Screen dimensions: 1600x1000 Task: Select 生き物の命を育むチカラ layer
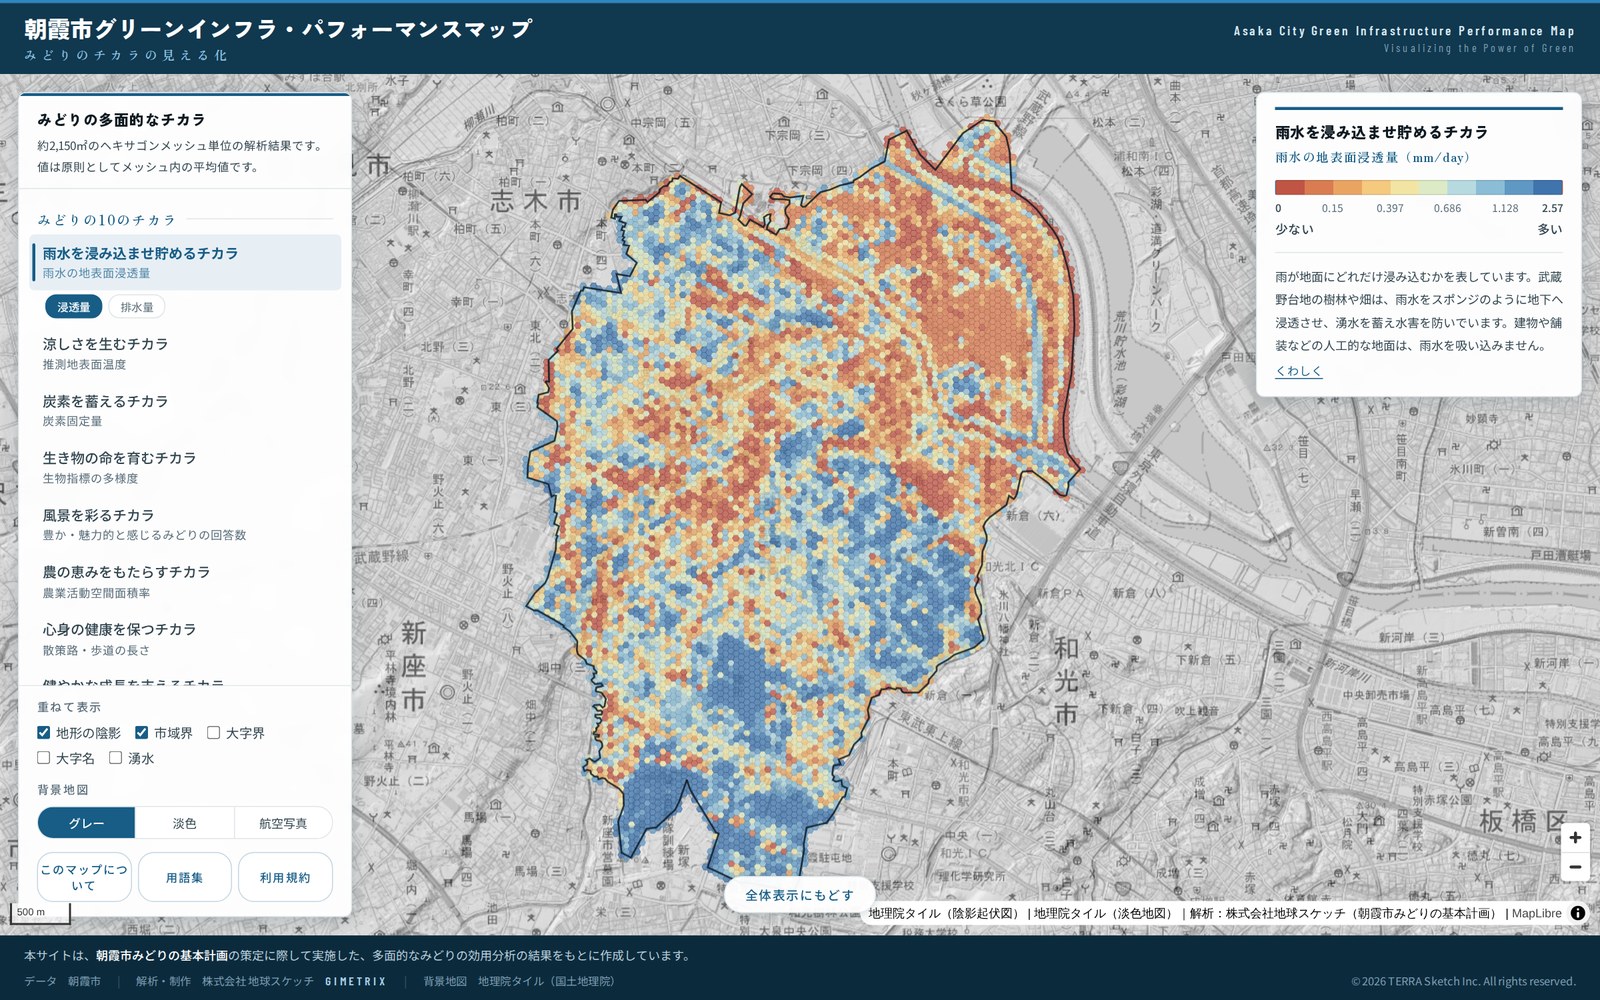[x=186, y=467]
